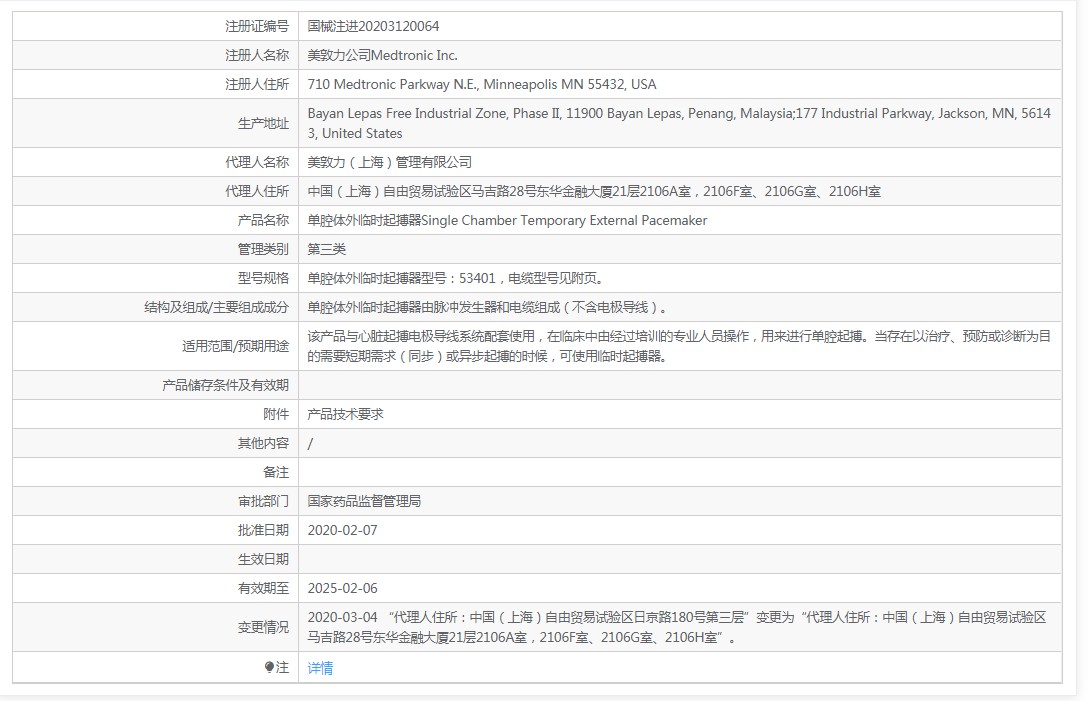Click the 型号规格 row label
Viewport: 1090px width, 701px height.
click(x=263, y=278)
